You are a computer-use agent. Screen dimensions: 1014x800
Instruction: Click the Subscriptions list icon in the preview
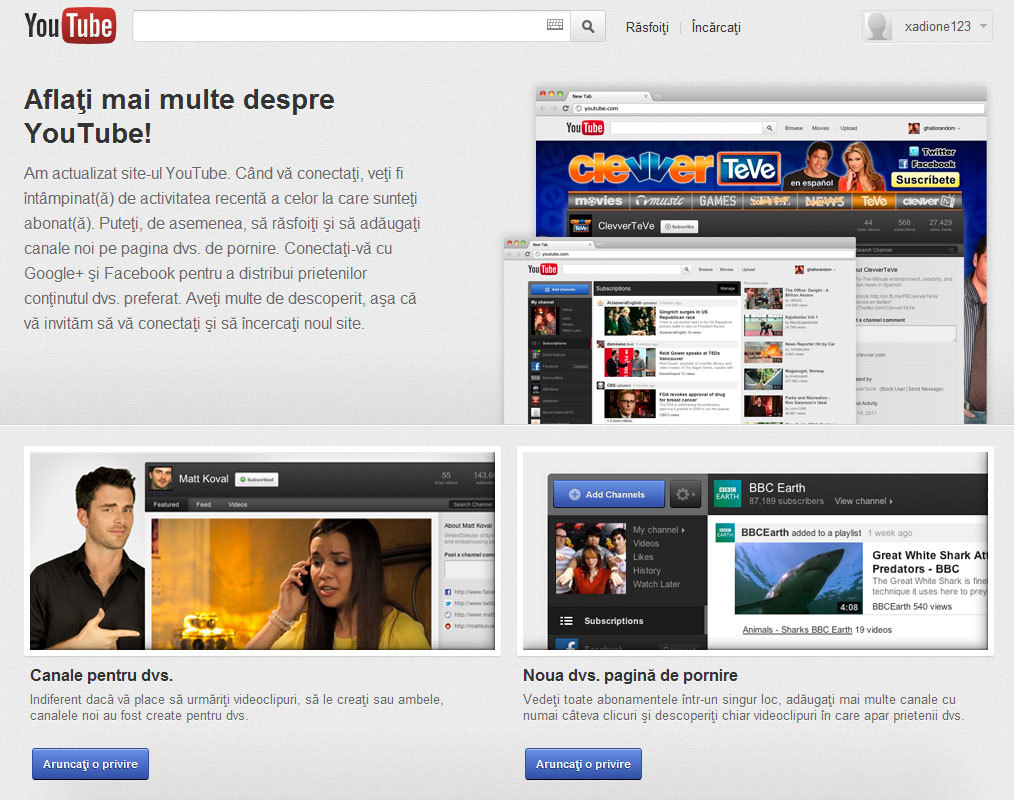tap(566, 621)
